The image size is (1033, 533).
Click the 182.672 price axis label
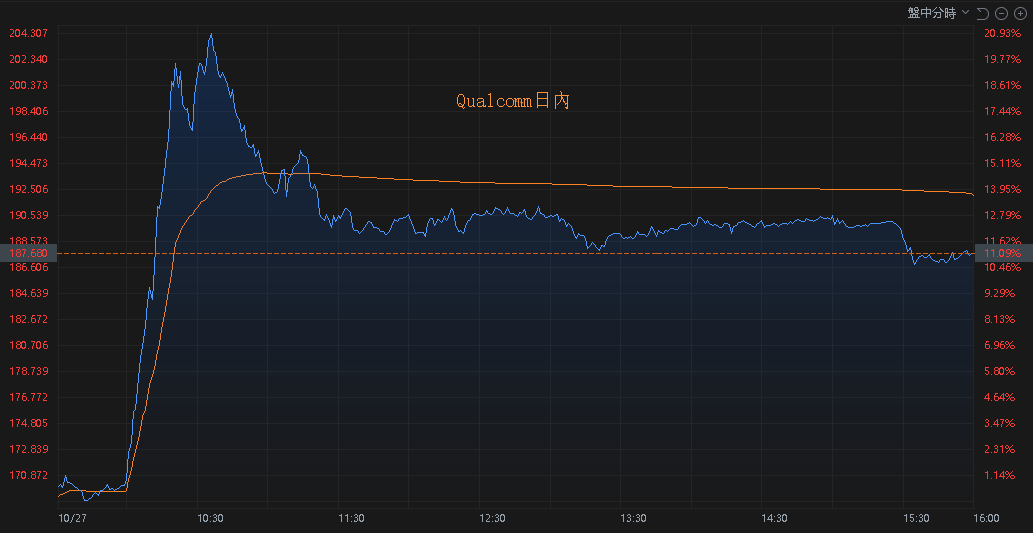tap(28, 319)
